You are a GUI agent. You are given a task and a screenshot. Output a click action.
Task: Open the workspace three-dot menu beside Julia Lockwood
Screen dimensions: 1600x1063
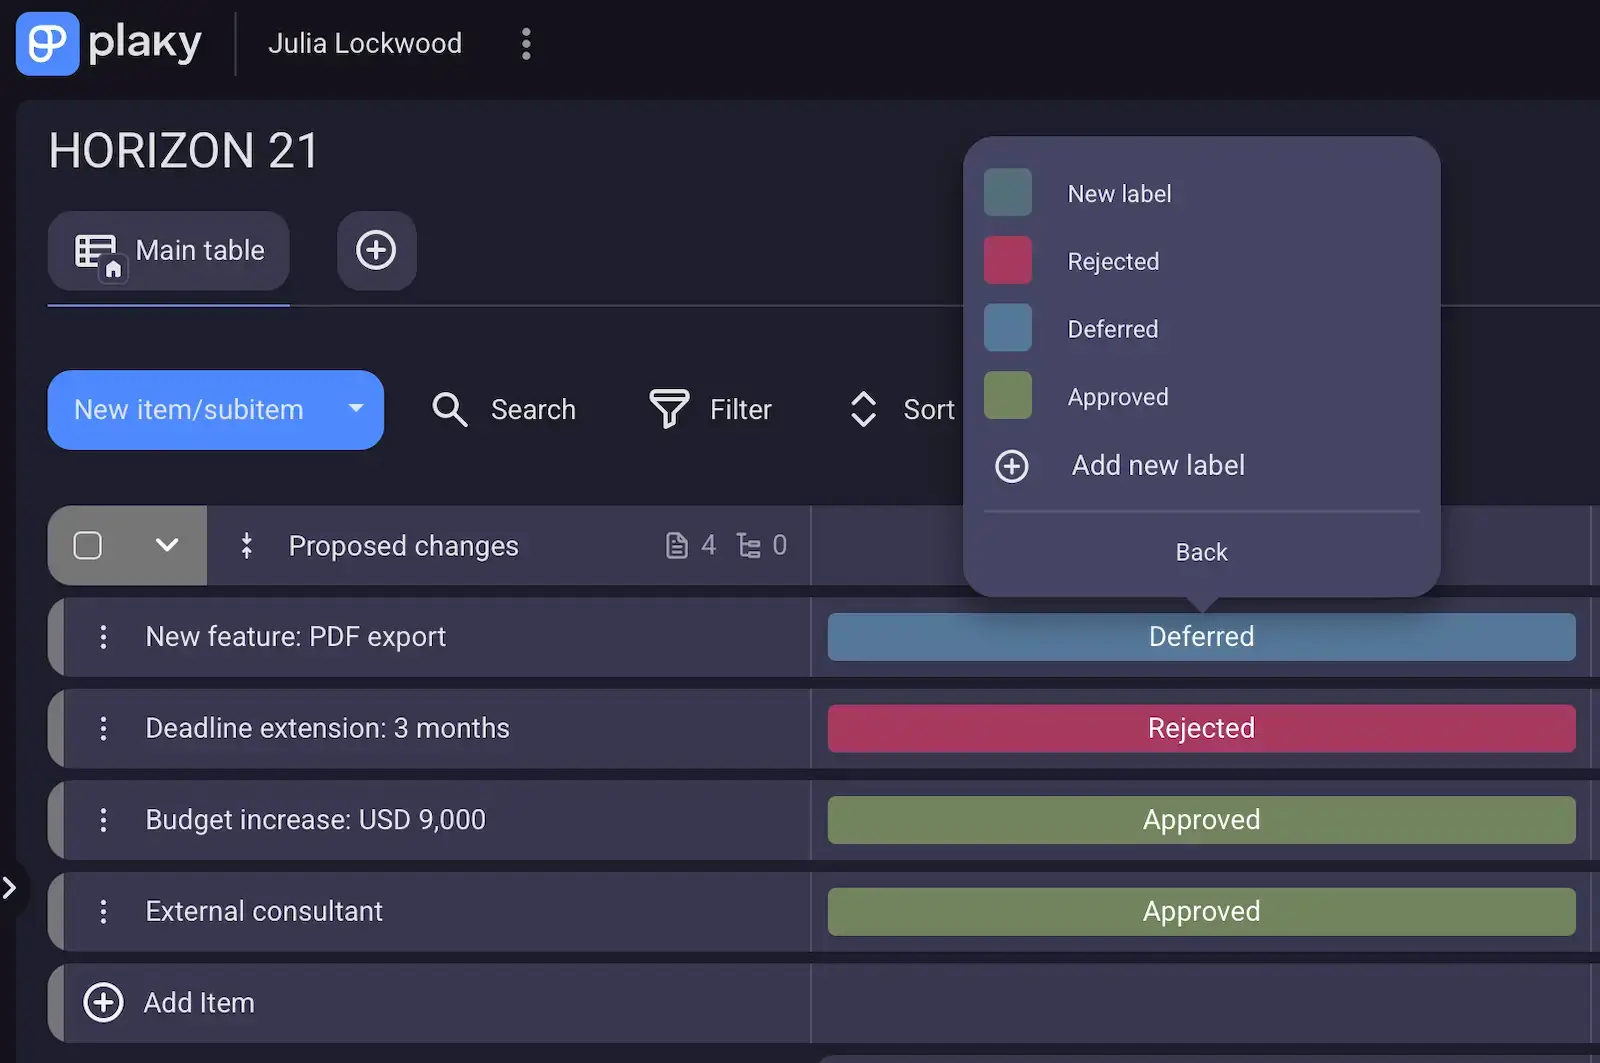point(526,44)
